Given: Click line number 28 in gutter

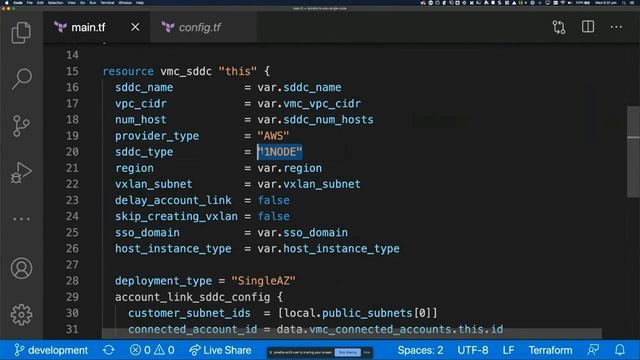Looking at the screenshot, I should (72, 281).
